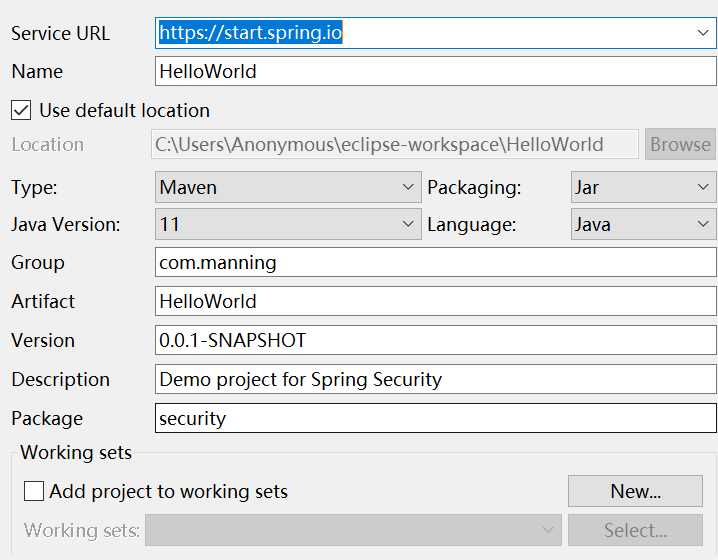The height and width of the screenshot is (560, 718).
Task: Uncheck the Use default location checkbox
Action: click(x=21, y=110)
